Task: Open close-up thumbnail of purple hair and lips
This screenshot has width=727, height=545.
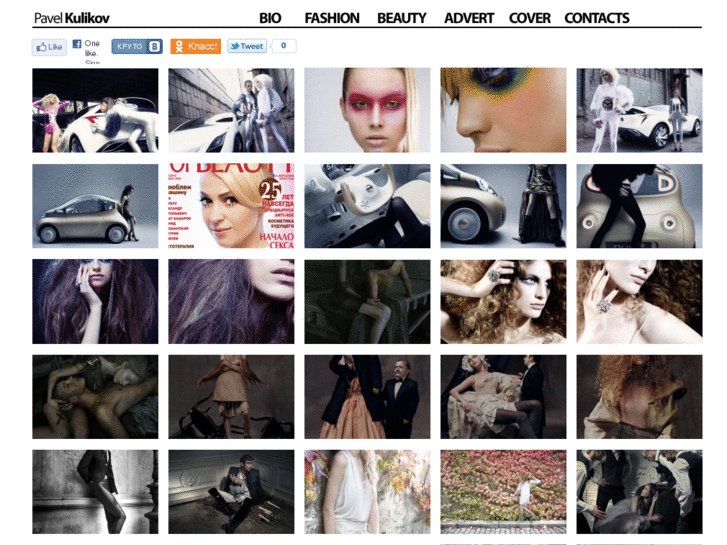Action: click(231, 301)
